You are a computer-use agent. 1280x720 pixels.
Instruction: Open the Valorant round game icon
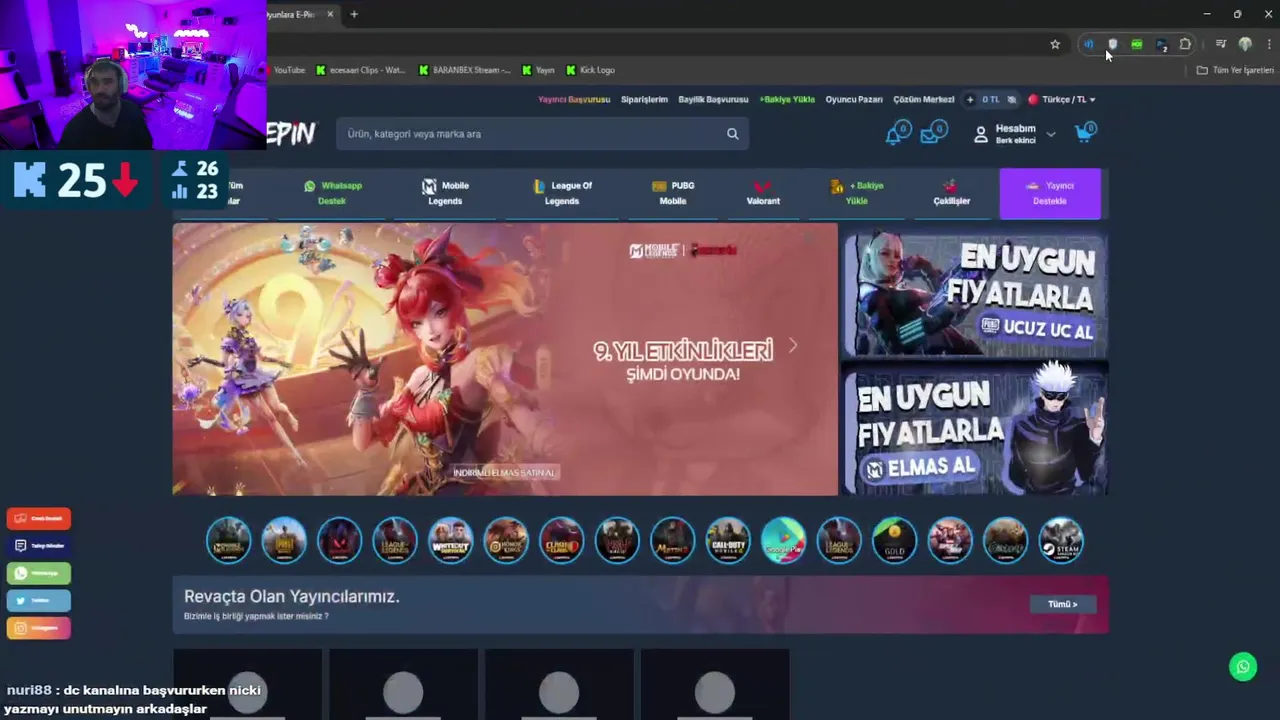[339, 540]
